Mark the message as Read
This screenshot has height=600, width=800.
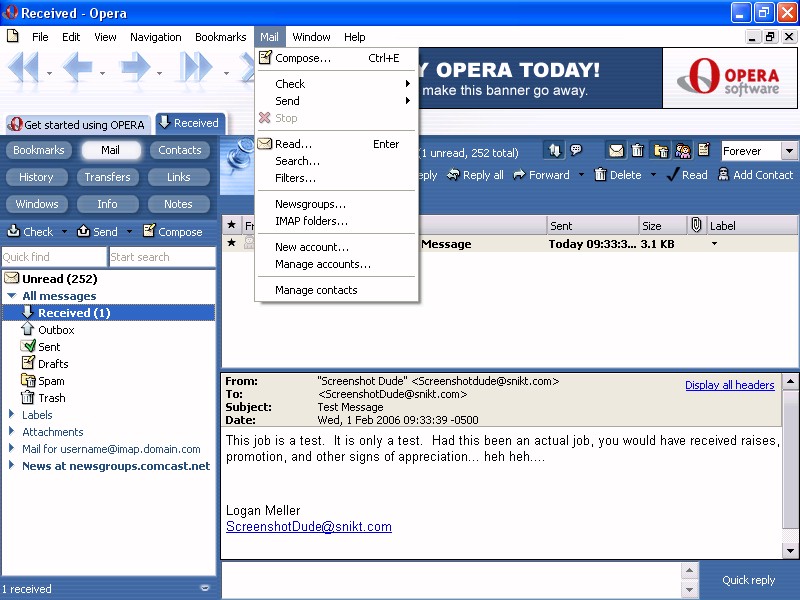click(x=687, y=175)
